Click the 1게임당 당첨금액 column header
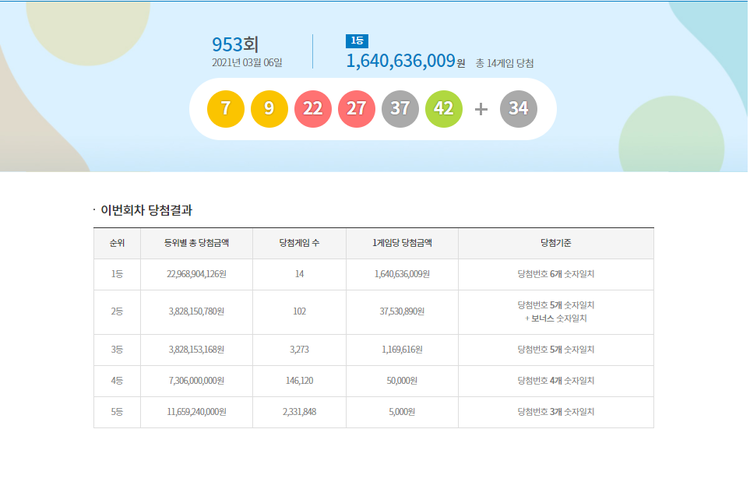Screen dimensions: 750x496 [402, 243]
